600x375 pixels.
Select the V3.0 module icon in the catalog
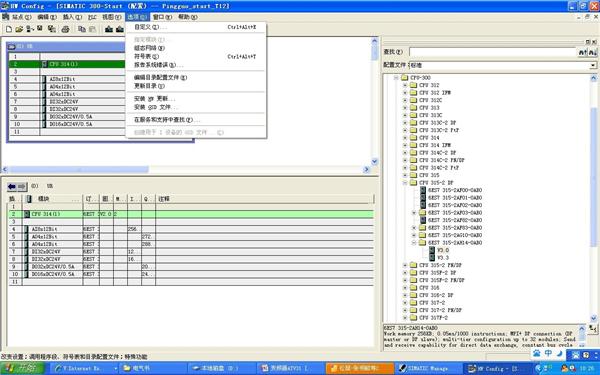(x=432, y=250)
